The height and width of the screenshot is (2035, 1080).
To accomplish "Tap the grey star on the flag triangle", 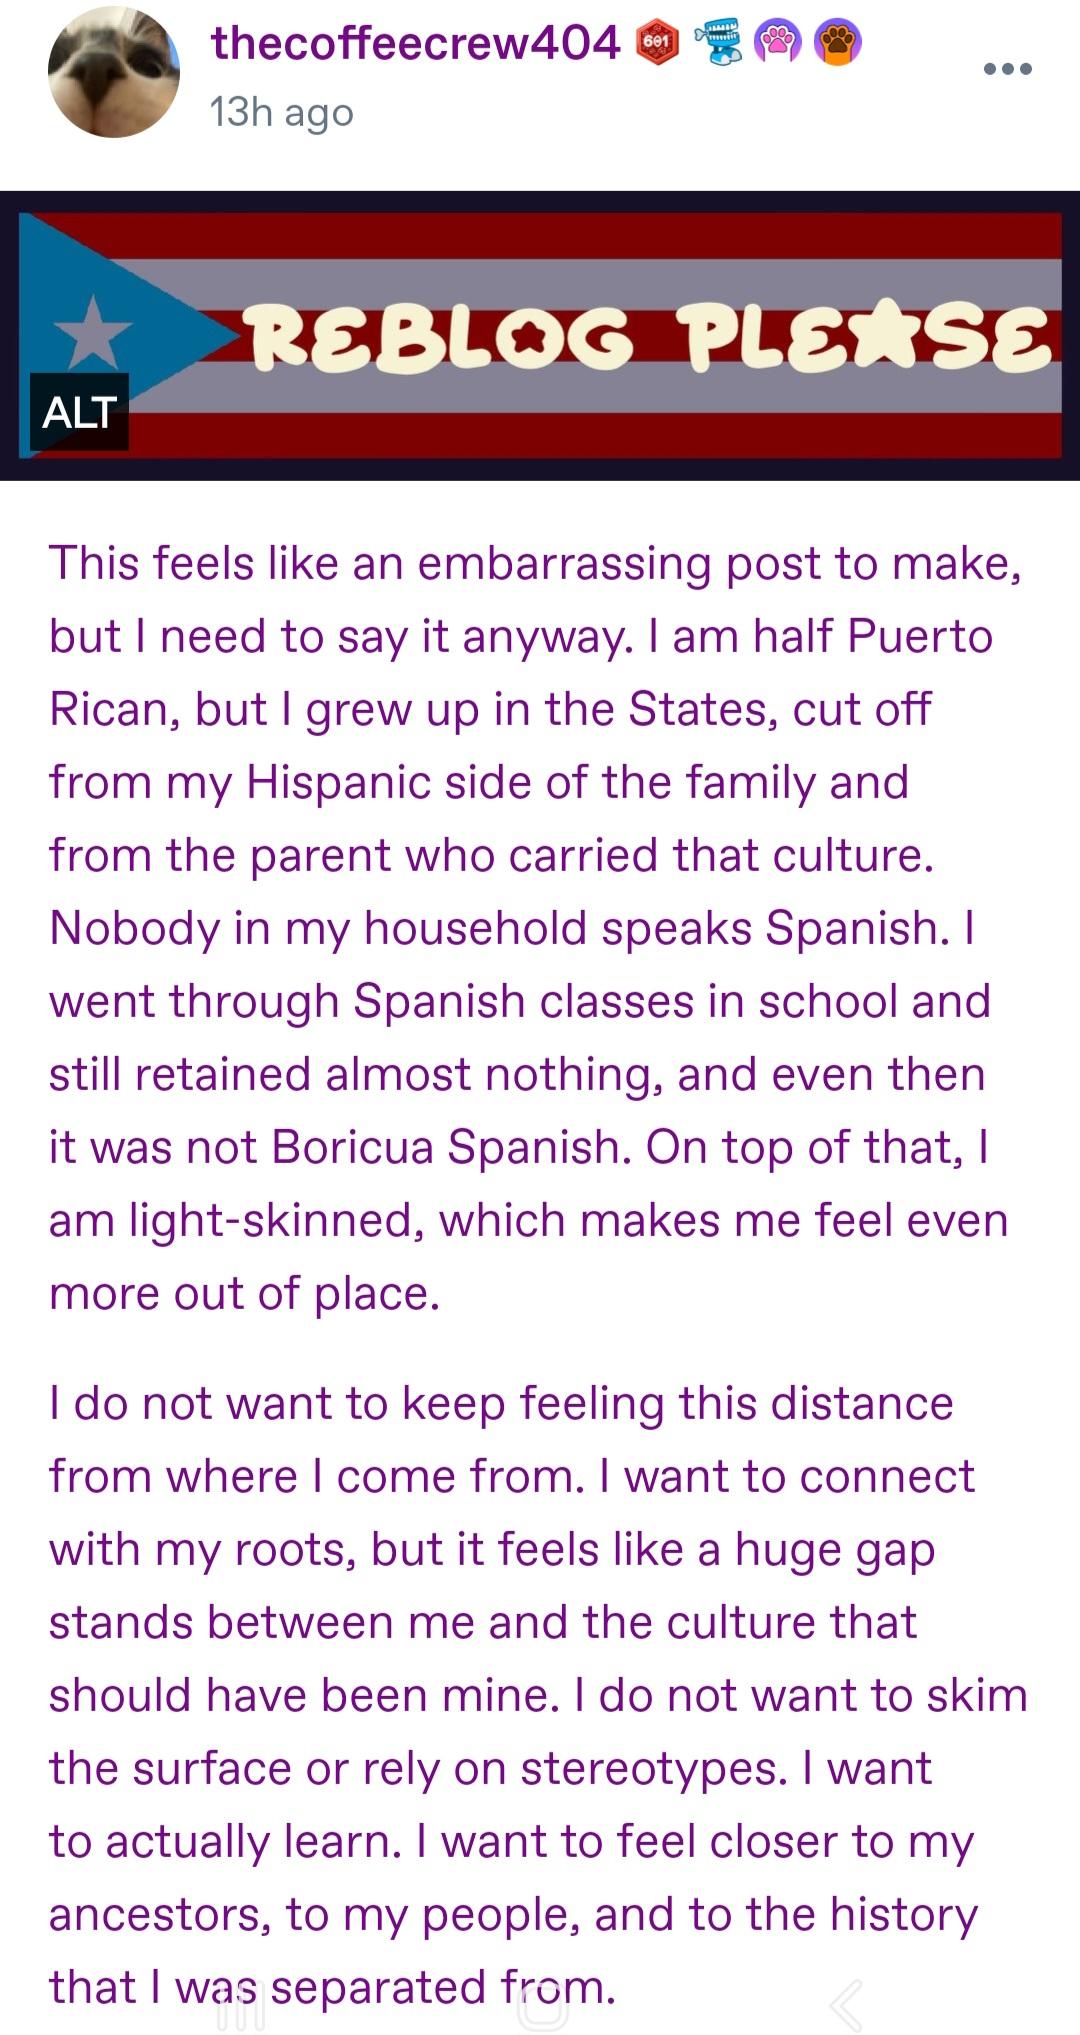I will pyautogui.click(x=92, y=332).
